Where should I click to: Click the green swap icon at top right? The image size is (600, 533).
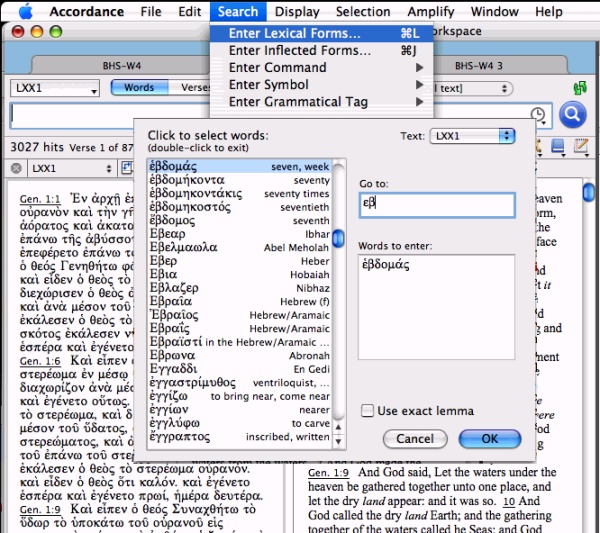580,88
